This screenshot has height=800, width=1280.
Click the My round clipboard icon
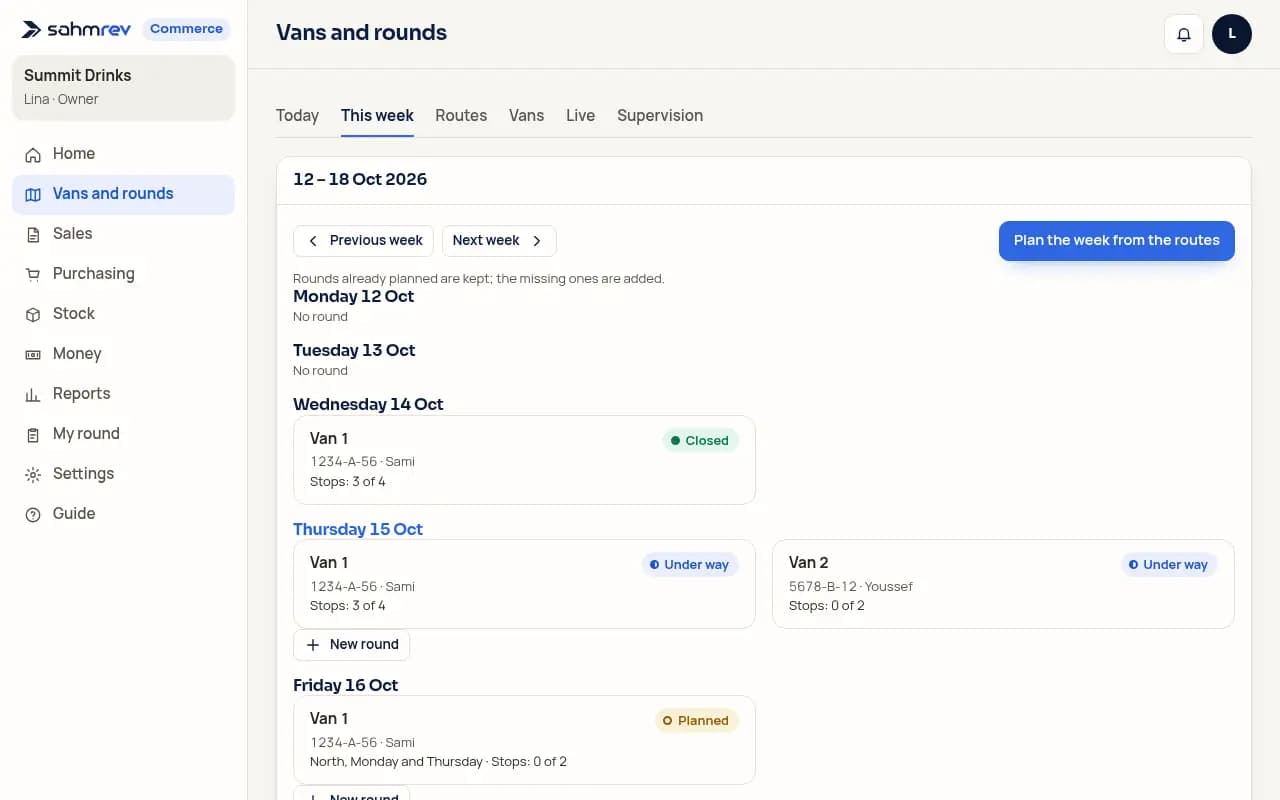33,434
